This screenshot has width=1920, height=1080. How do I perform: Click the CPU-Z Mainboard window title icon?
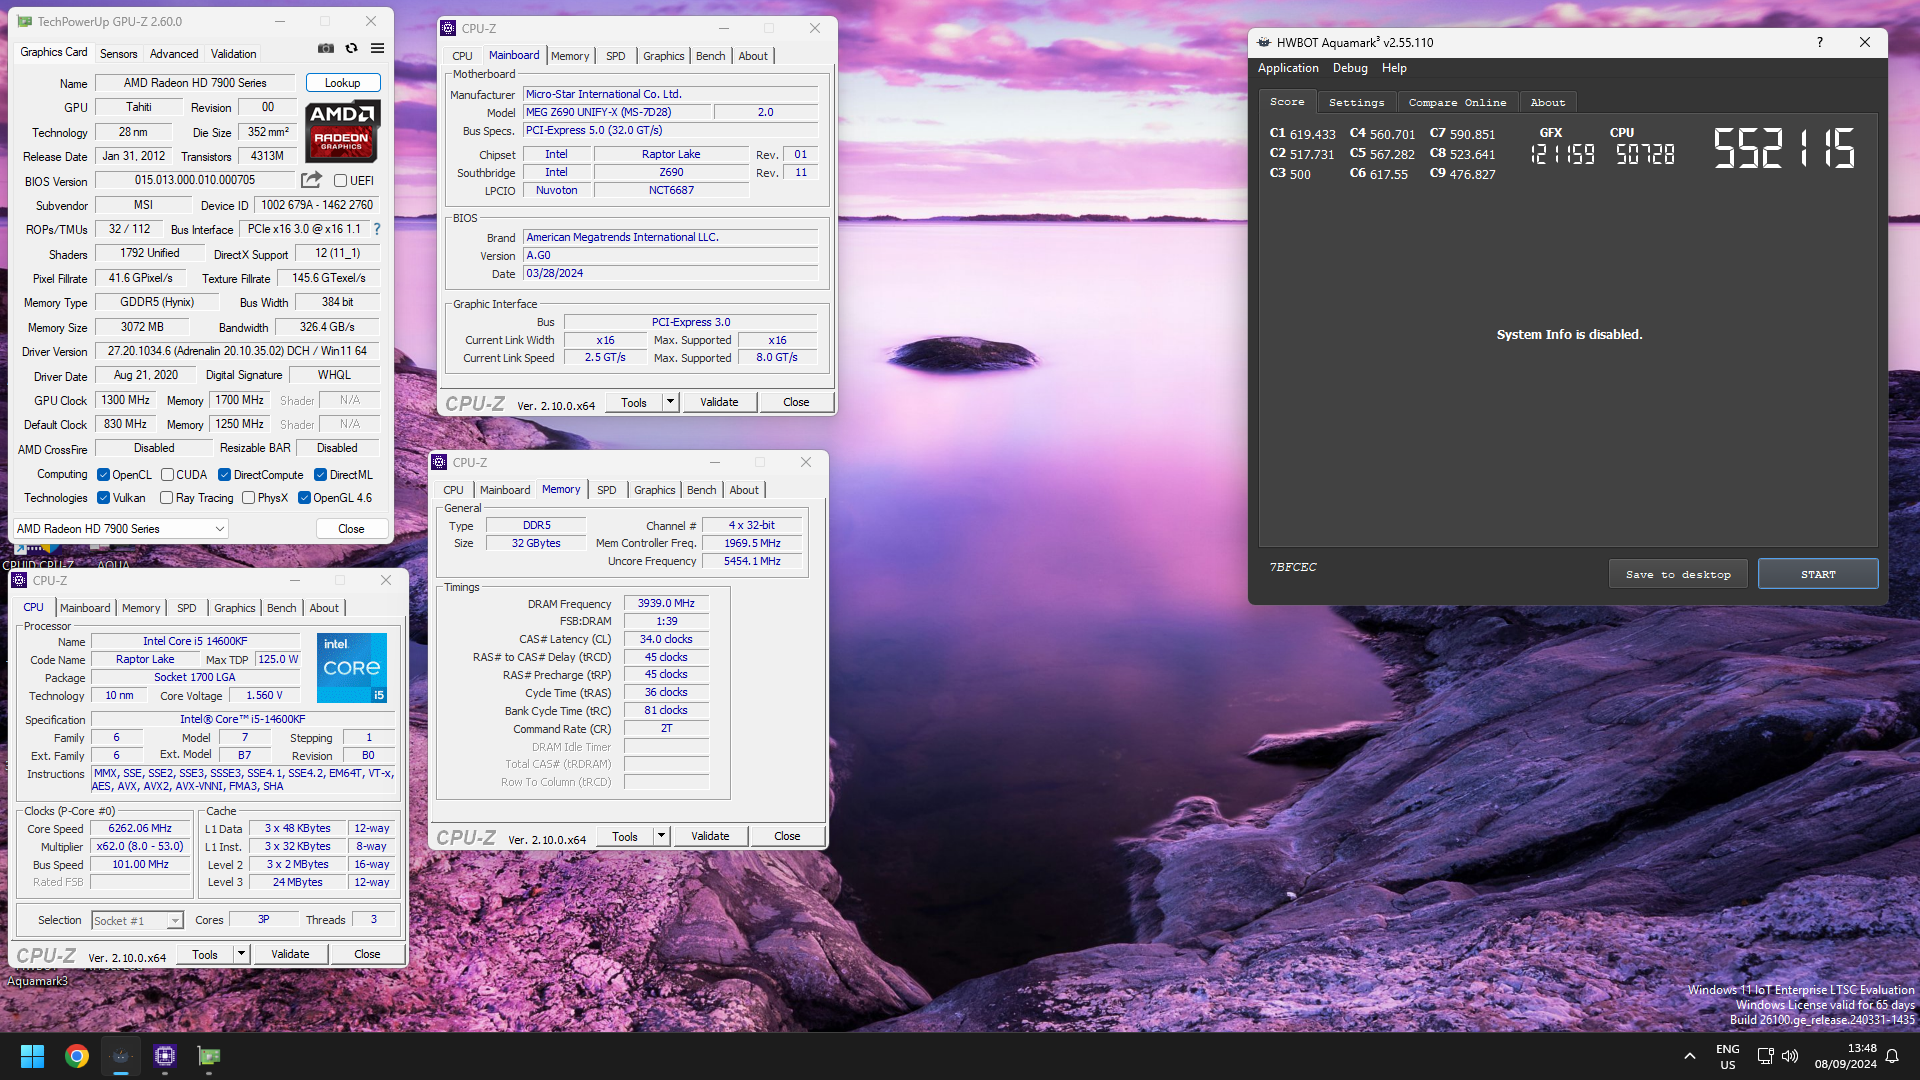pos(449,29)
